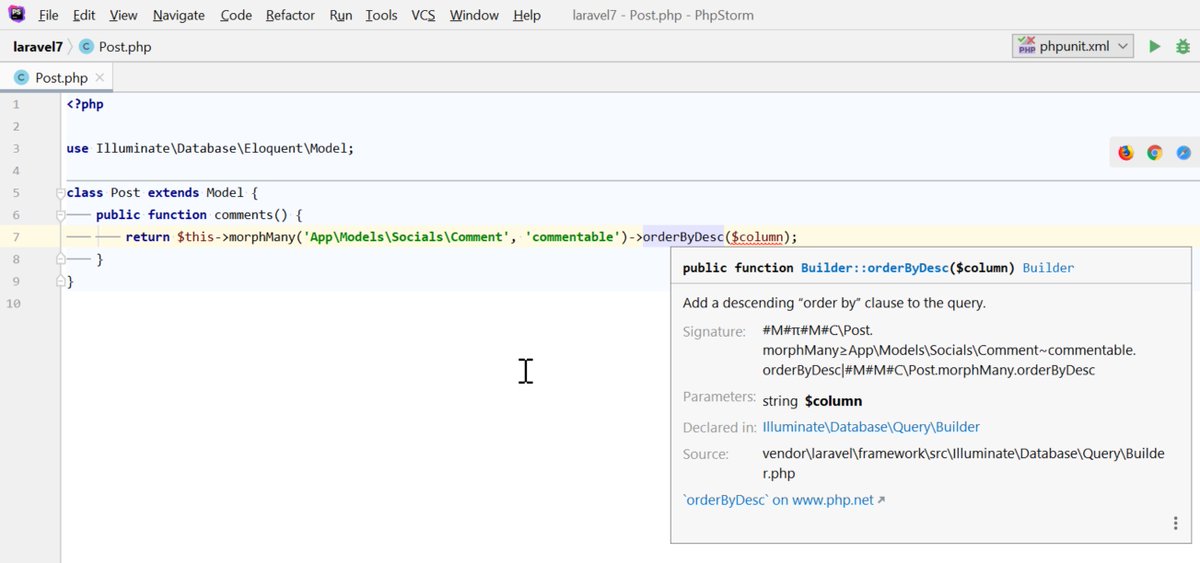Click the orderByDesc method call in code
This screenshot has height=563, width=1200.
(683, 237)
